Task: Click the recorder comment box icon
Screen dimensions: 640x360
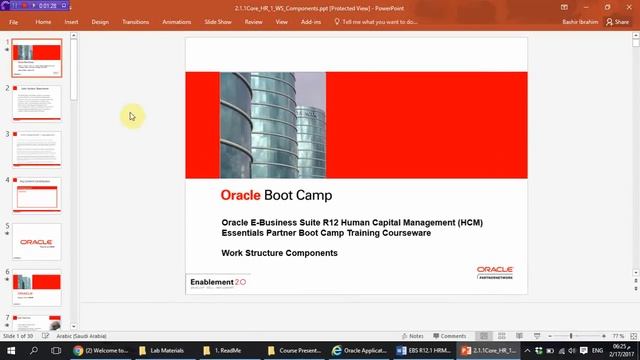Action: (64, 6)
